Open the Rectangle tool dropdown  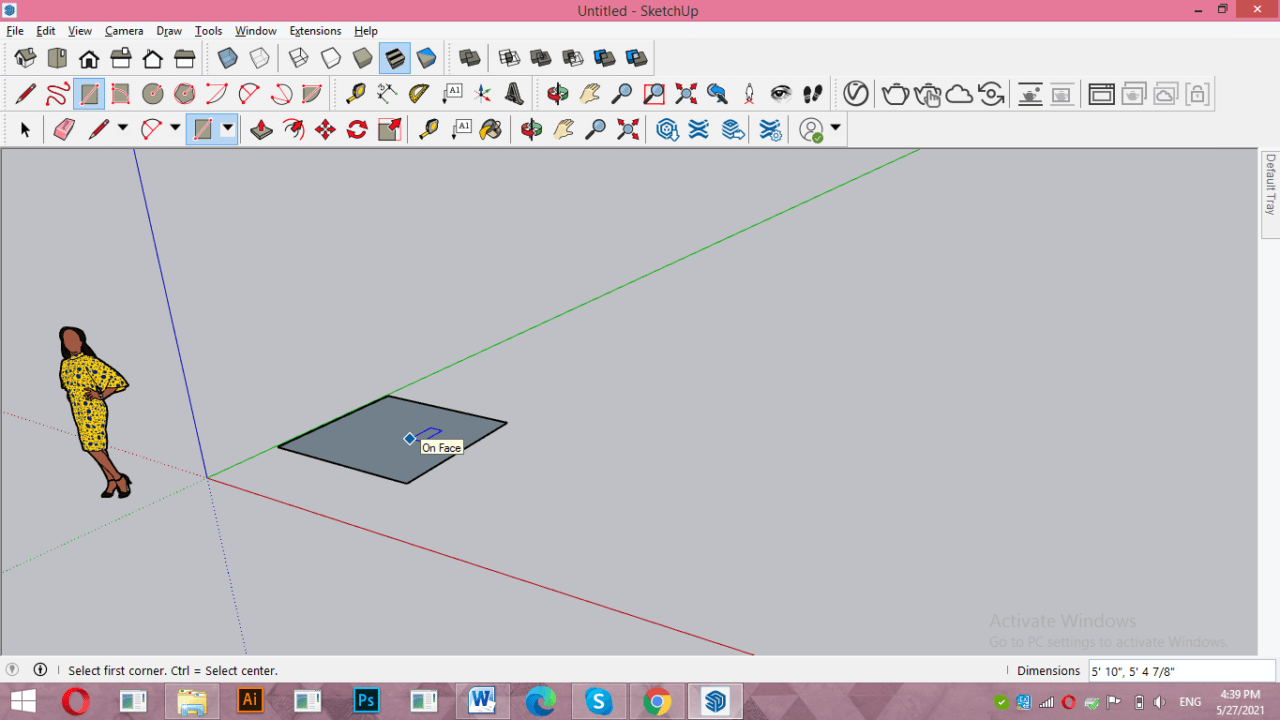pos(227,129)
